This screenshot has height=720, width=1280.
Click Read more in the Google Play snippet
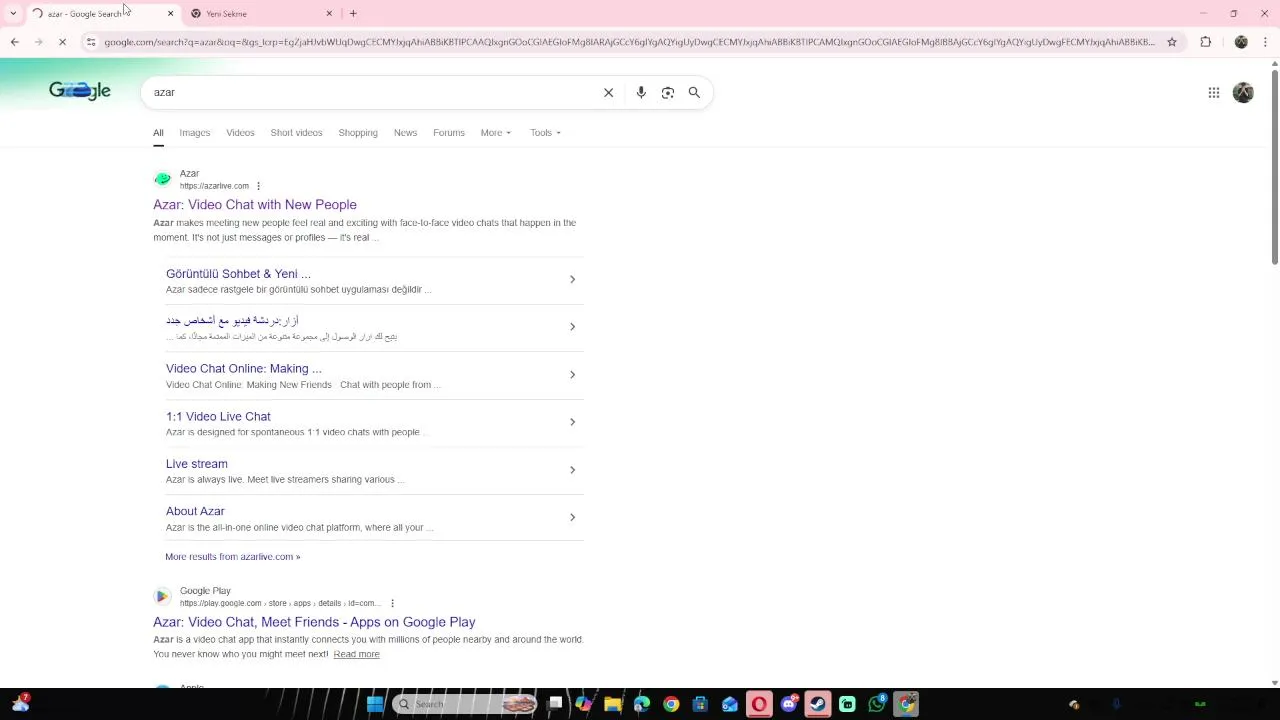coord(356,654)
